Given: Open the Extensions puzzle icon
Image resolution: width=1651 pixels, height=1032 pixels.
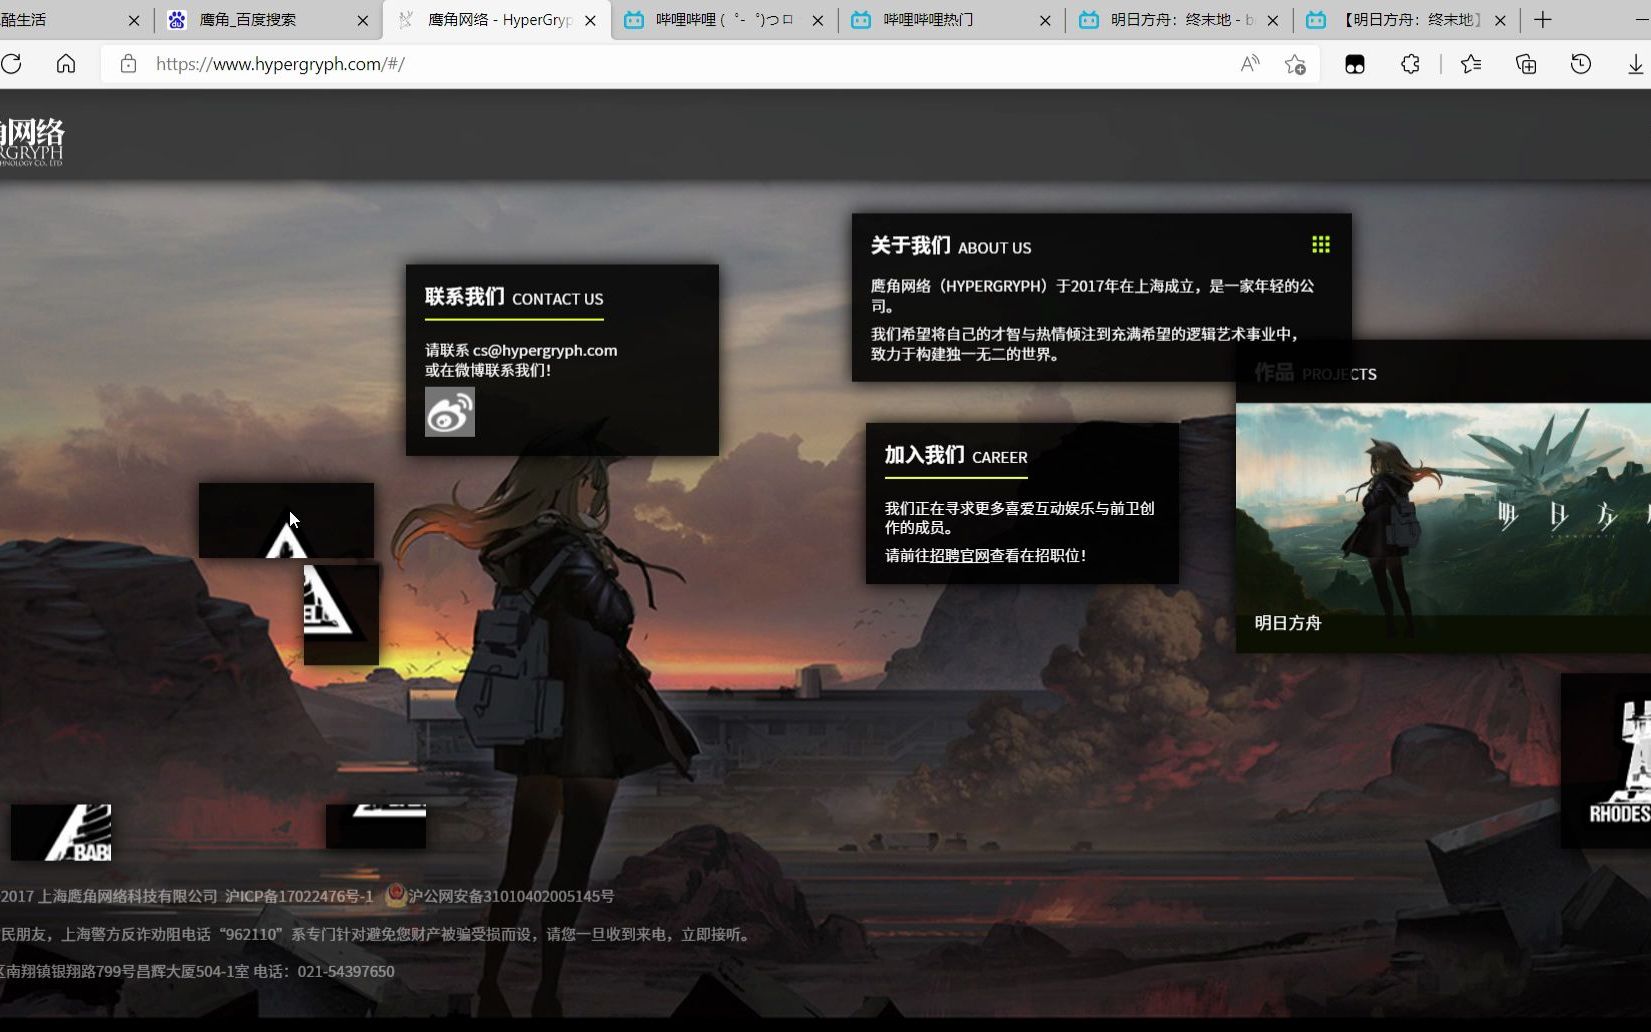Looking at the screenshot, I should coord(1410,64).
